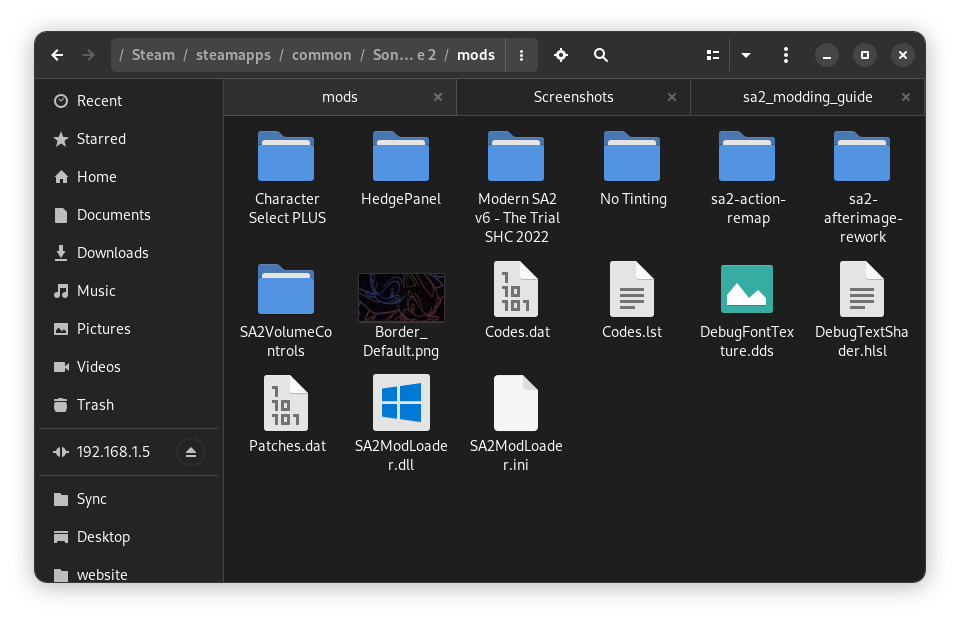Viewport: 960px width, 620px height.
Task: Open Starred in sidebar
Action: tap(129, 139)
